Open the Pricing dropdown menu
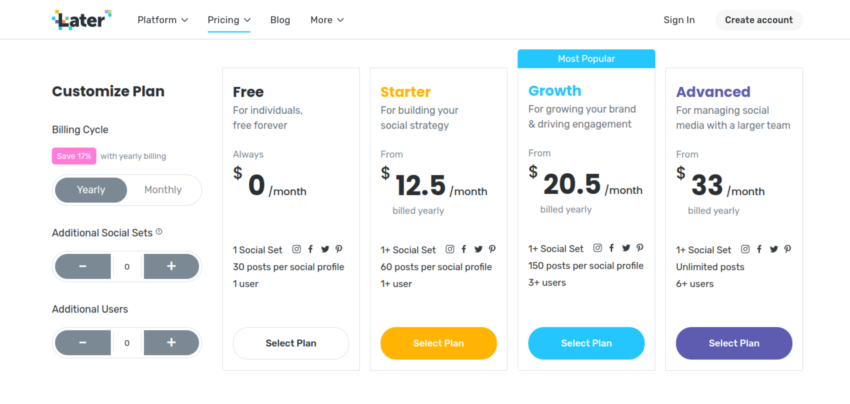The image size is (850, 404). click(229, 20)
